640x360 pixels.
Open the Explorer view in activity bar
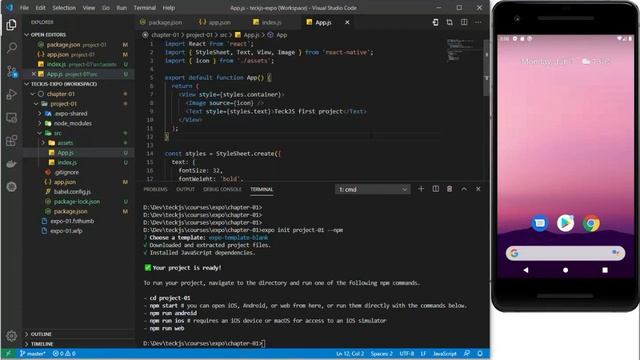coord(11,25)
